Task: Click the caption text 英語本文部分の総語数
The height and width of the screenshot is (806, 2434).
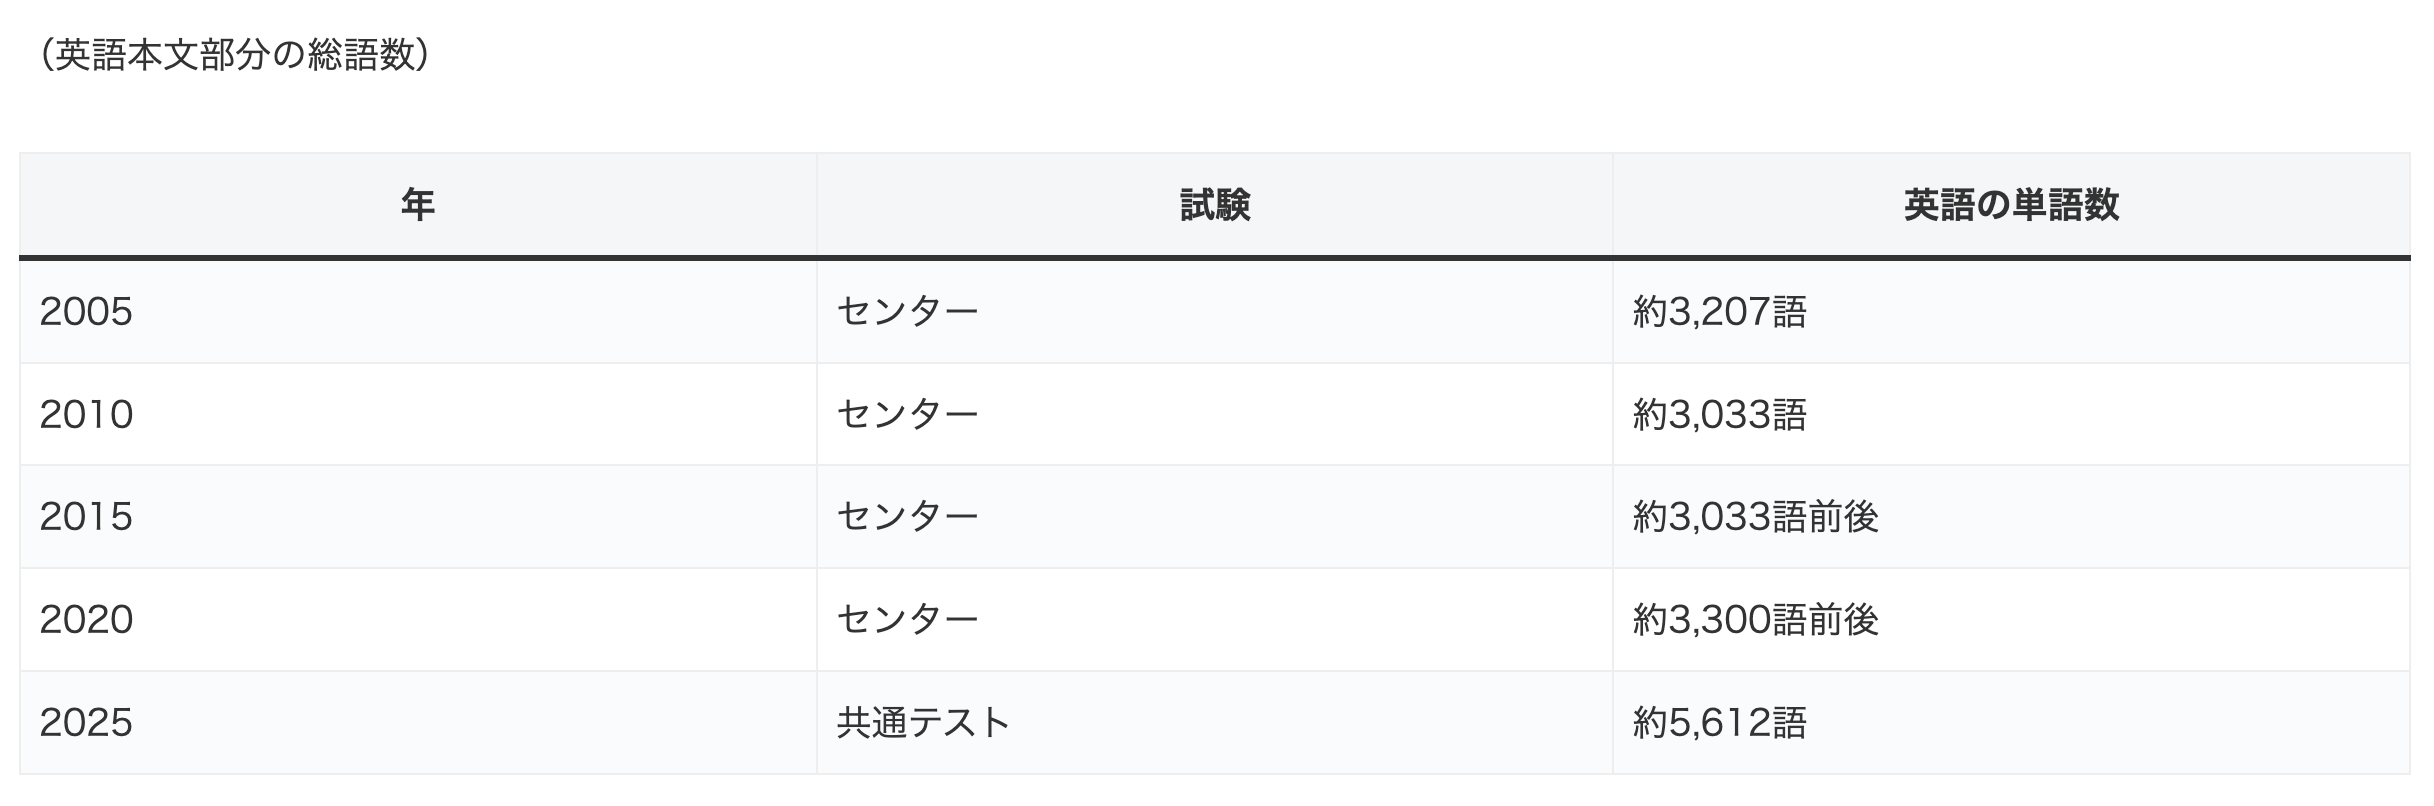Action: click(x=235, y=56)
